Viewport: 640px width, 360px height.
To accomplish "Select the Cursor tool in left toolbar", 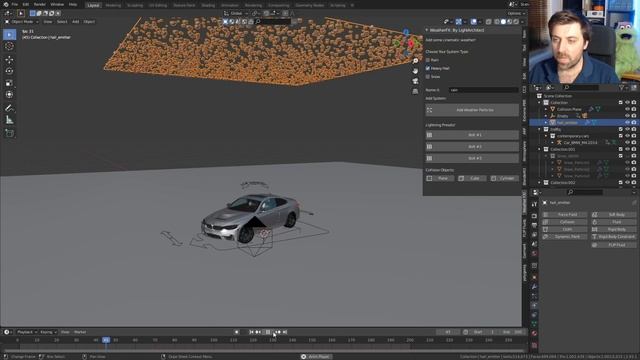I will pos(9,46).
